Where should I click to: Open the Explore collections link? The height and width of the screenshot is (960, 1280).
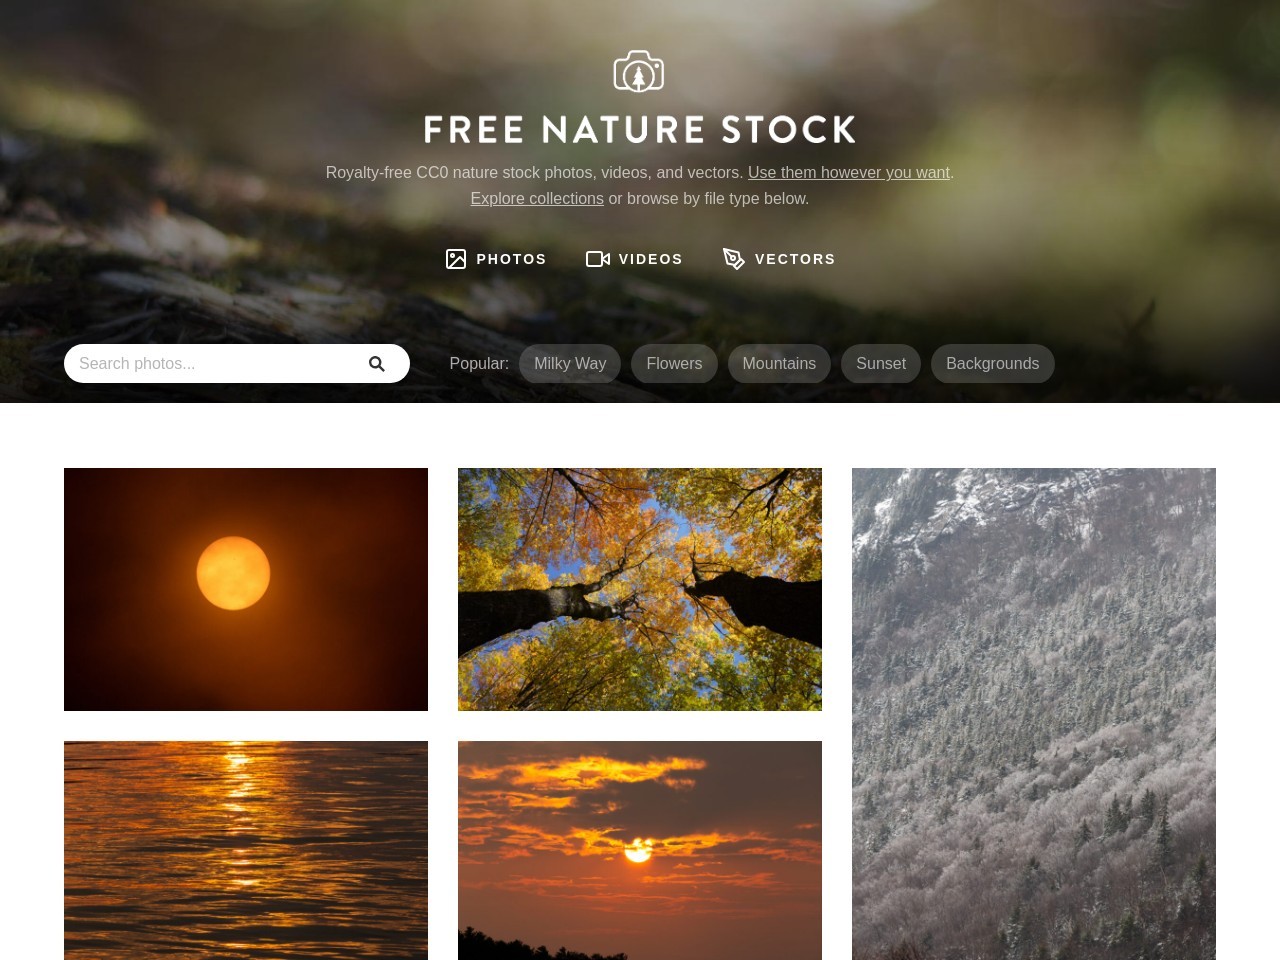pos(537,198)
